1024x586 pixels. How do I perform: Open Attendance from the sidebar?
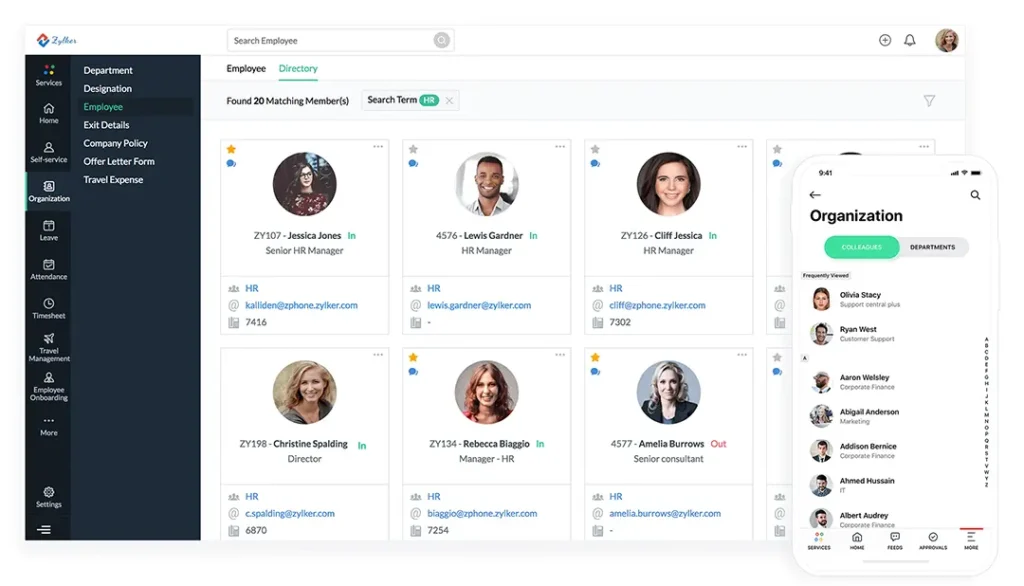pos(48,269)
